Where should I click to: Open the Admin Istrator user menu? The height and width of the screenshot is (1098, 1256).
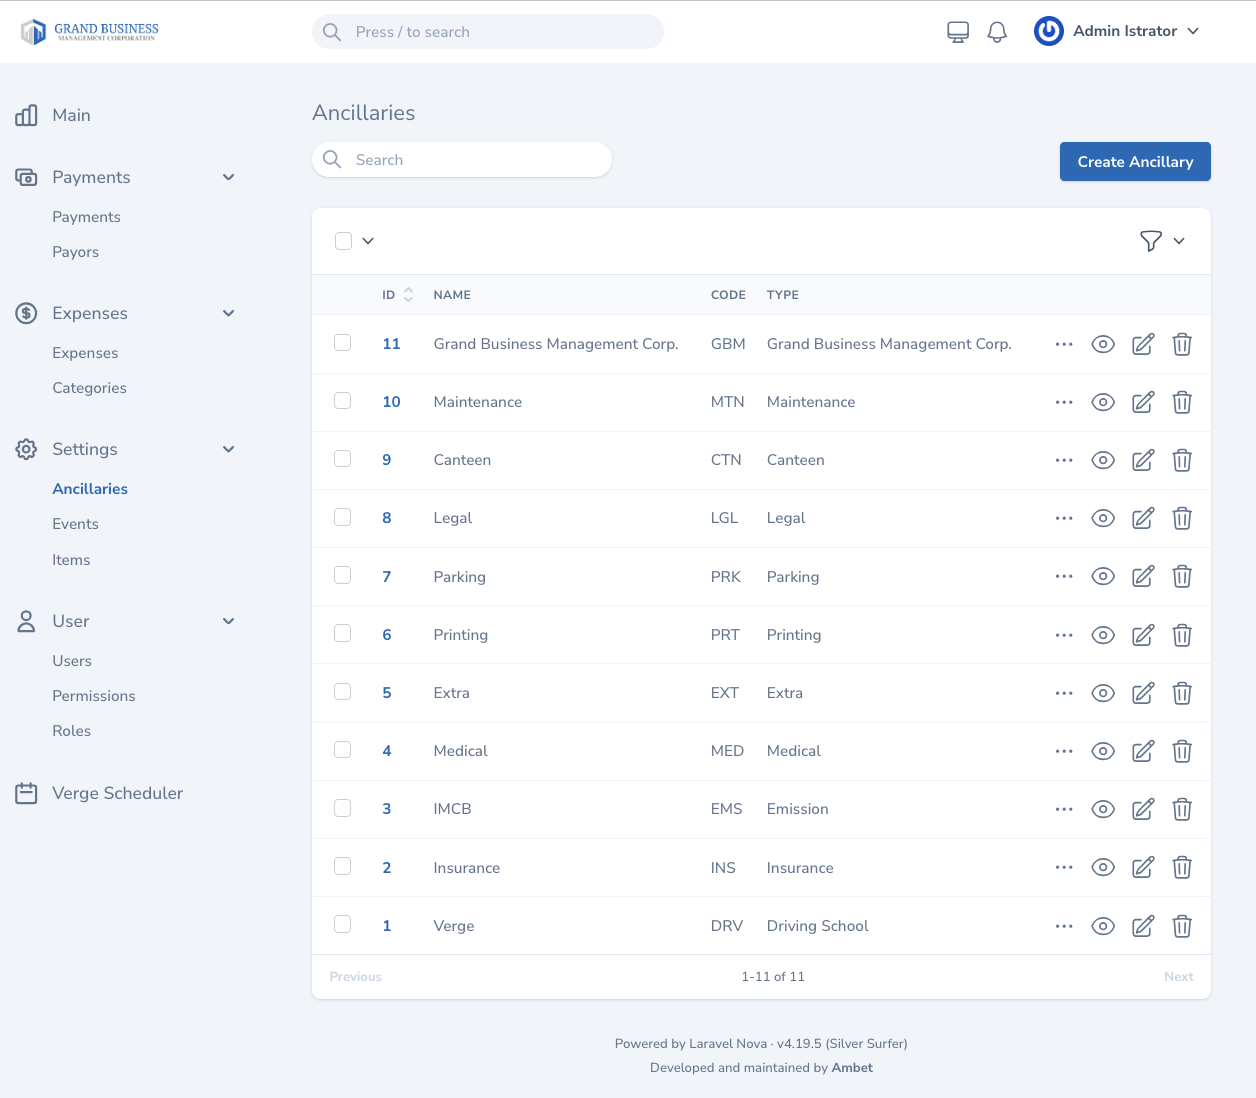(x=1117, y=32)
